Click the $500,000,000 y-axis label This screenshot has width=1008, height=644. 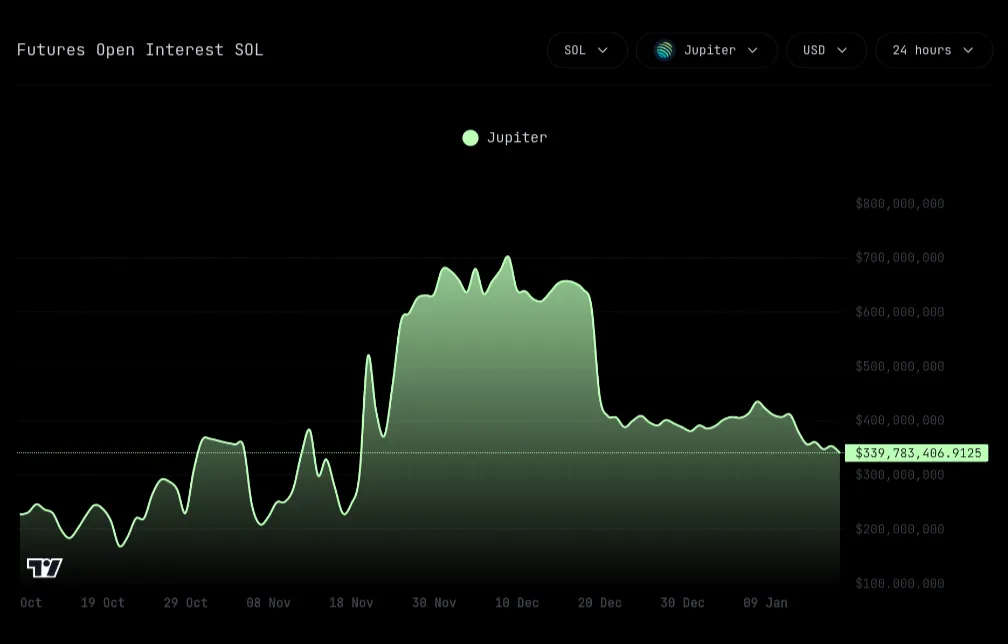pyautogui.click(x=899, y=366)
